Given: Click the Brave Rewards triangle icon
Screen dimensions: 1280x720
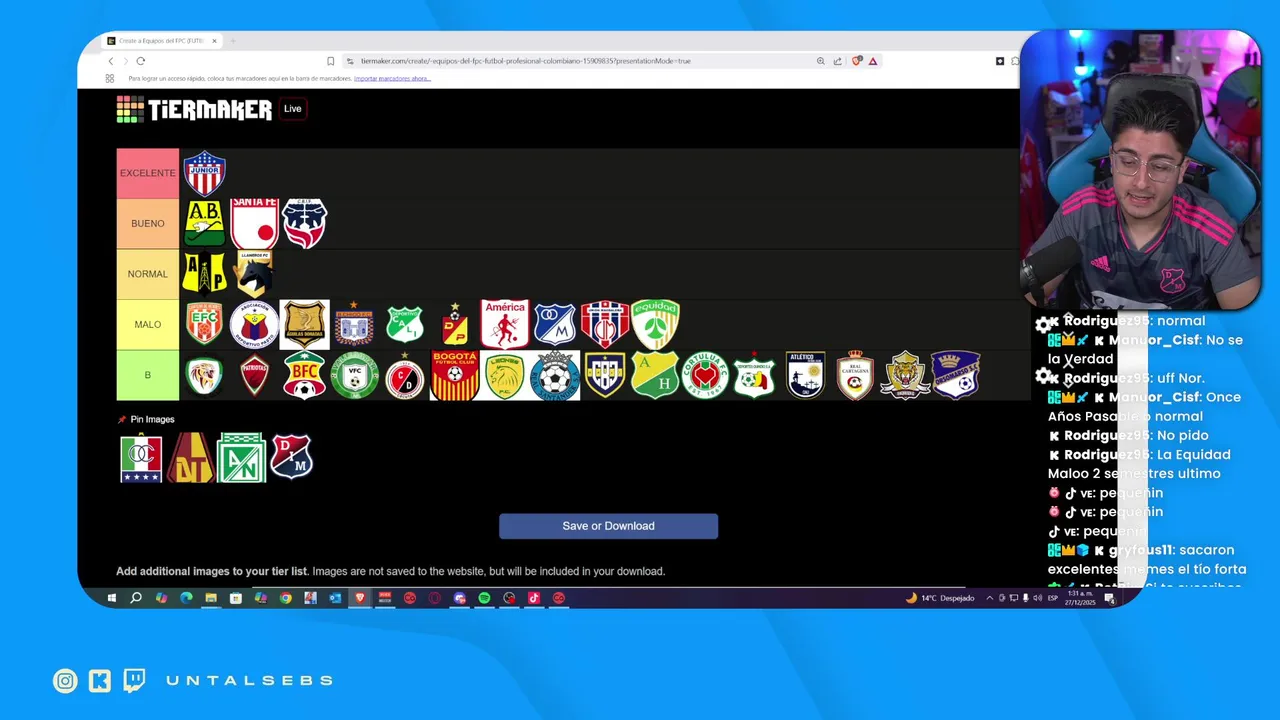Looking at the screenshot, I should tap(873, 61).
